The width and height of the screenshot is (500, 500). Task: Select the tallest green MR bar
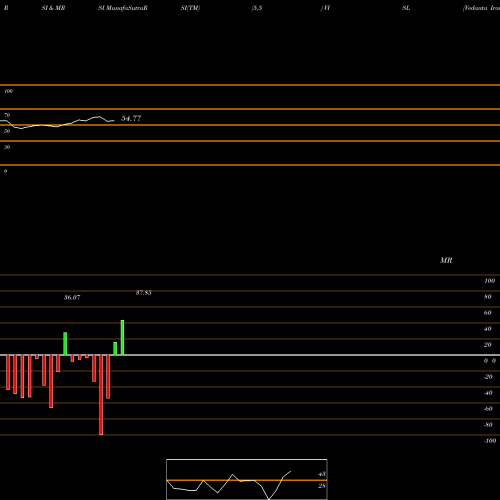(x=122, y=337)
